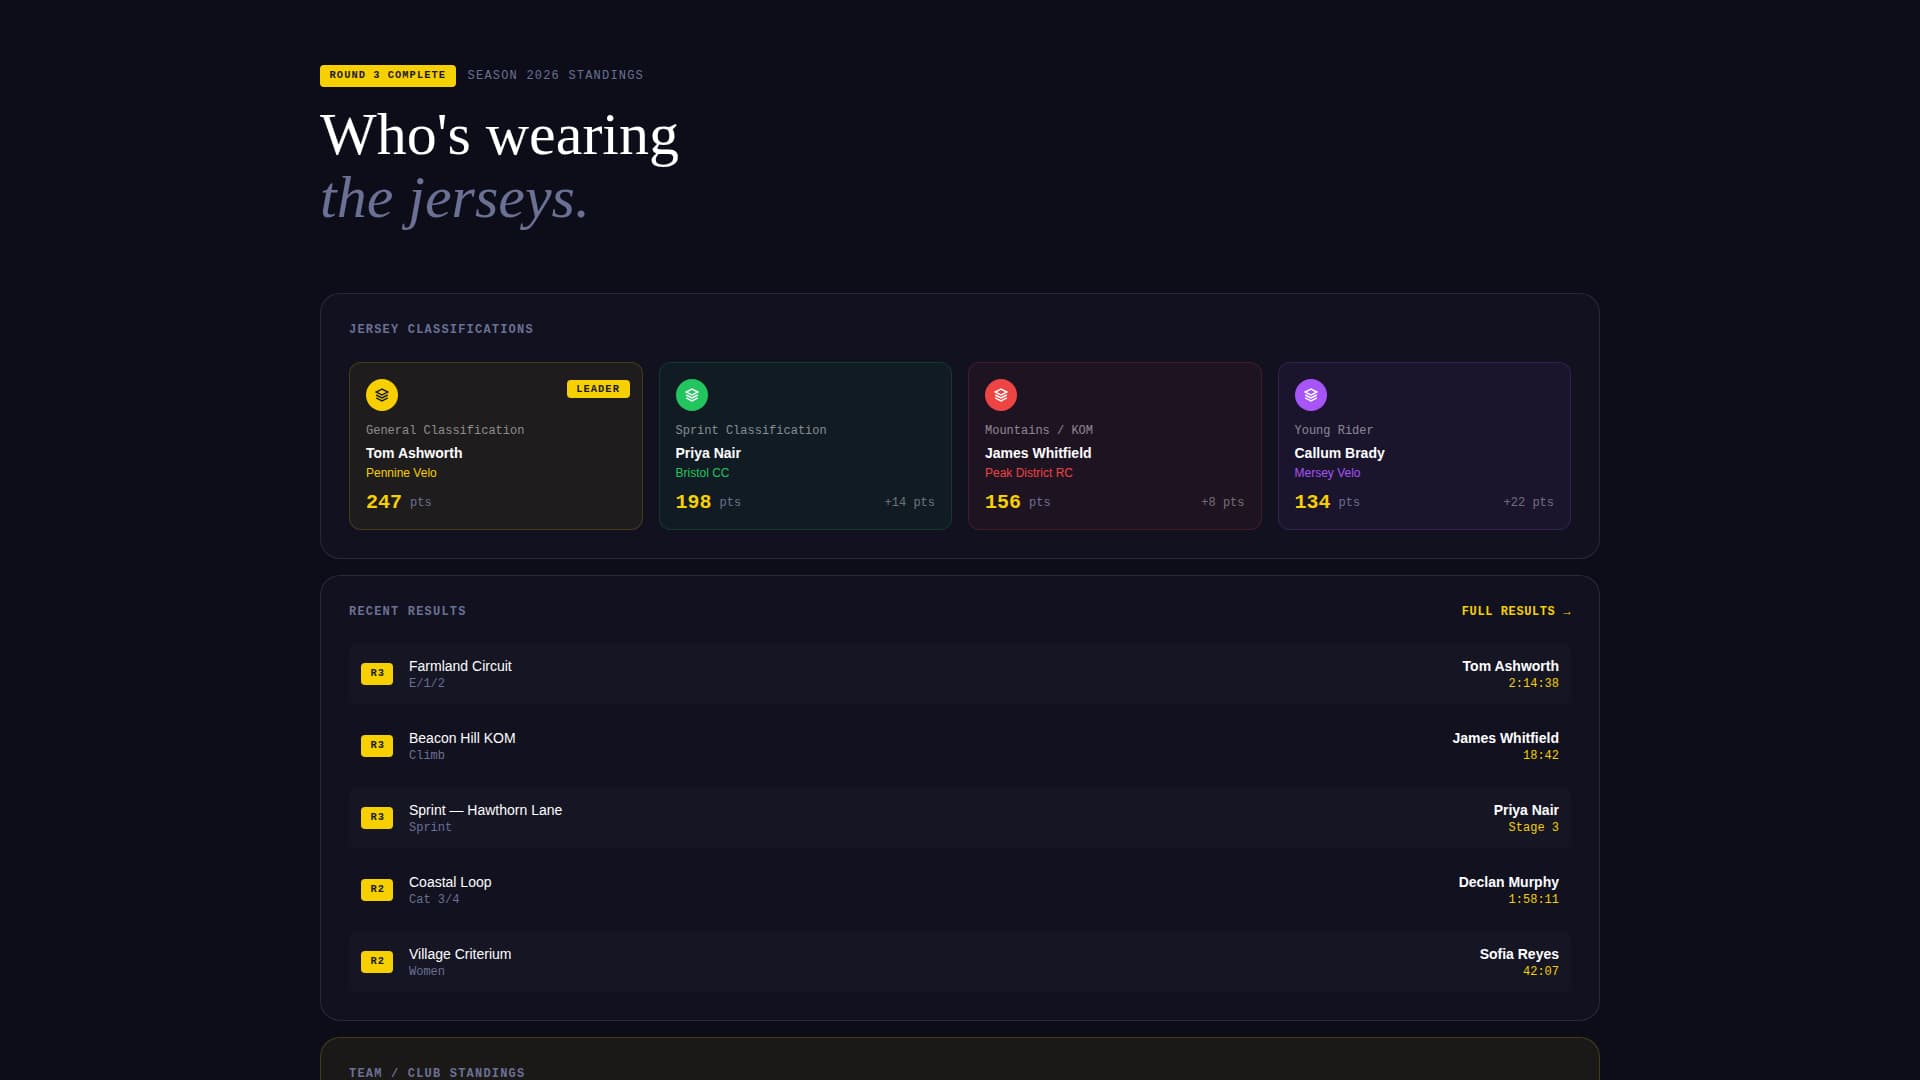1920x1080 pixels.
Task: Click the E/1/2 category label
Action: (427, 684)
